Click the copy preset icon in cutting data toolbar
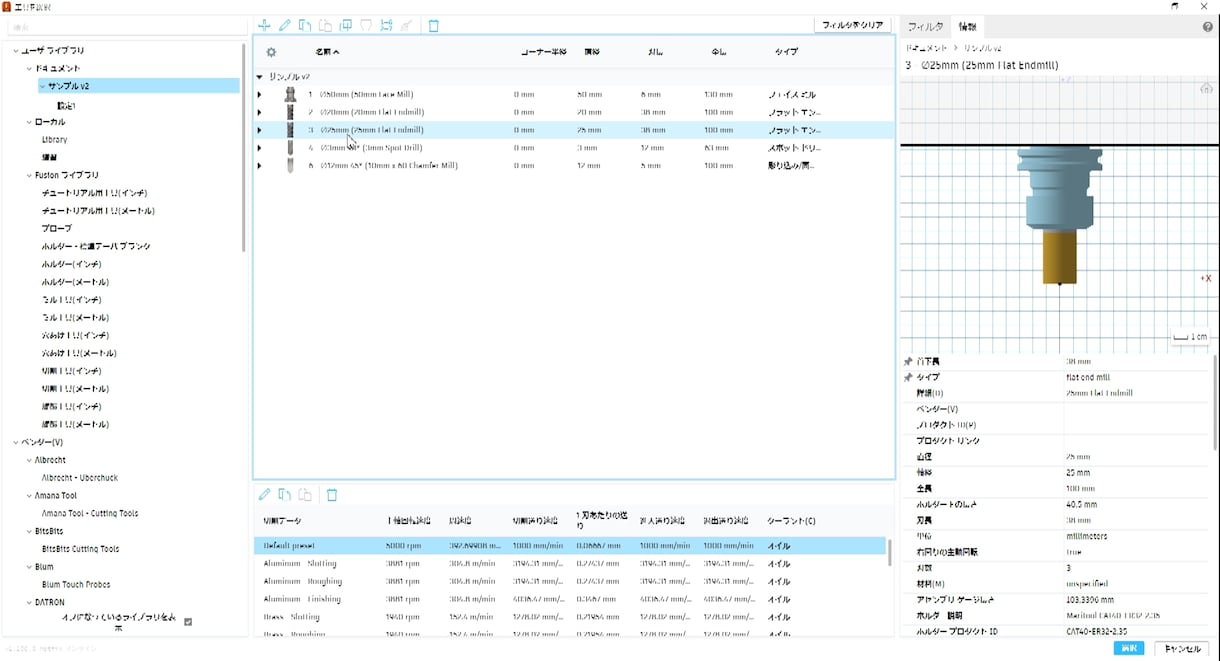This screenshot has height=661, width=1220. tap(285, 495)
